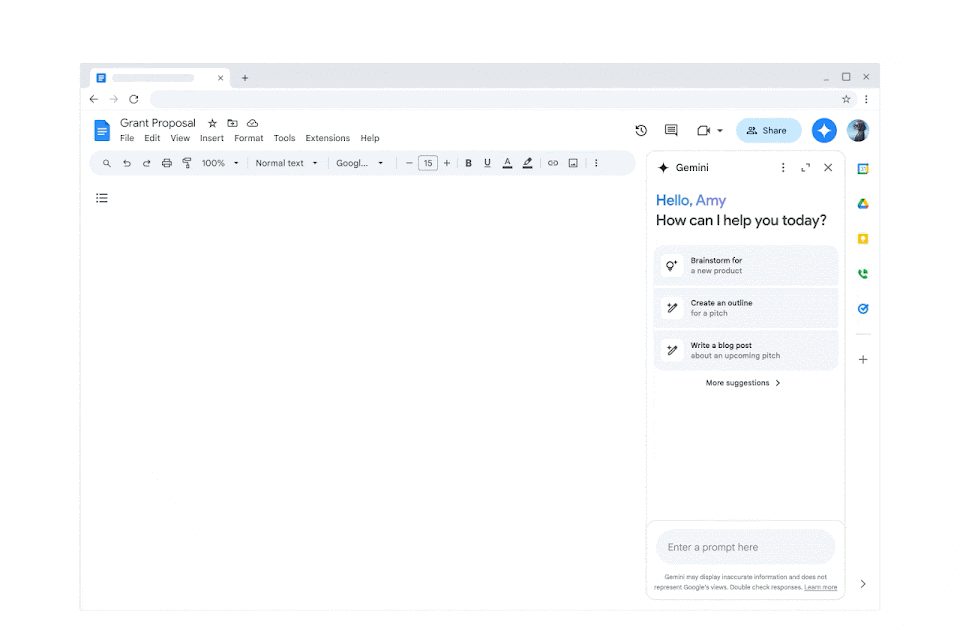Click the paint format roller icon
The image size is (960, 630).
point(187,163)
